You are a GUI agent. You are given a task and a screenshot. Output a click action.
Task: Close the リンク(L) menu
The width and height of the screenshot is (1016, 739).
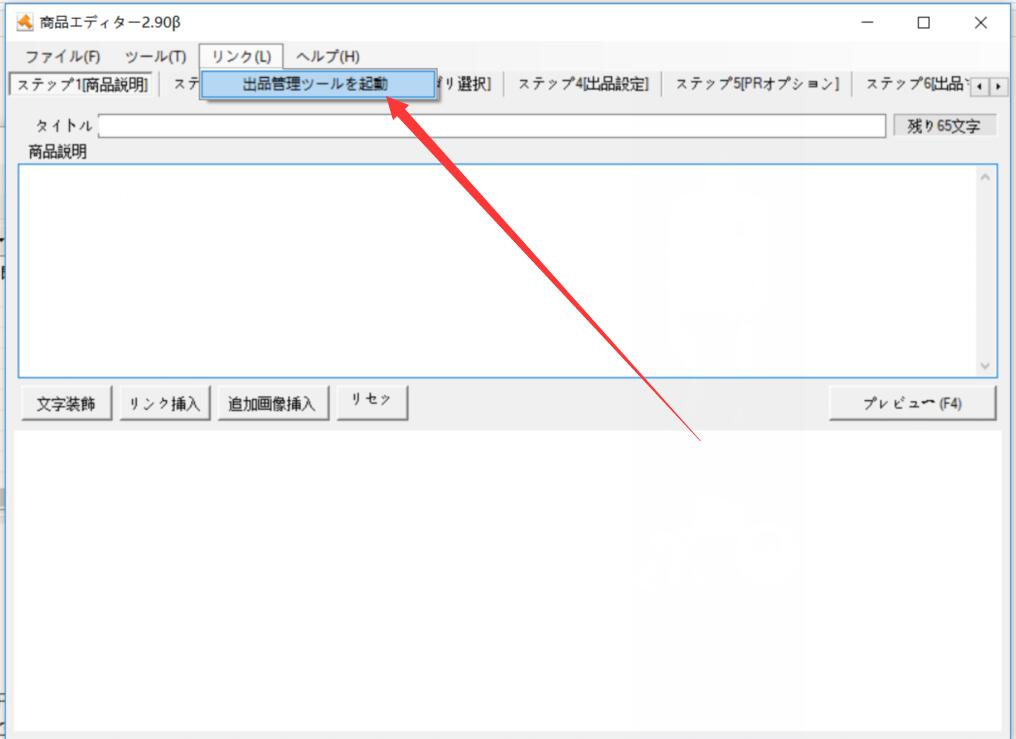(x=241, y=56)
